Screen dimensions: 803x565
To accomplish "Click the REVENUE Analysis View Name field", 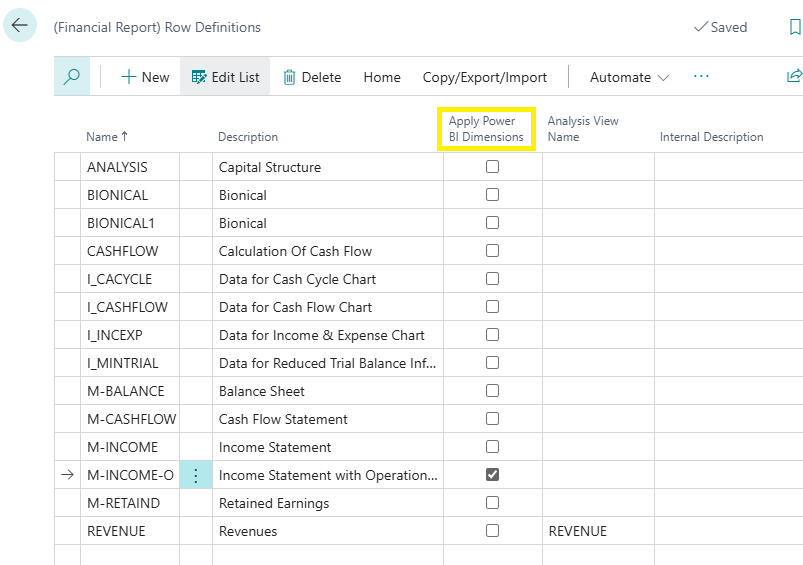I will 597,531.
